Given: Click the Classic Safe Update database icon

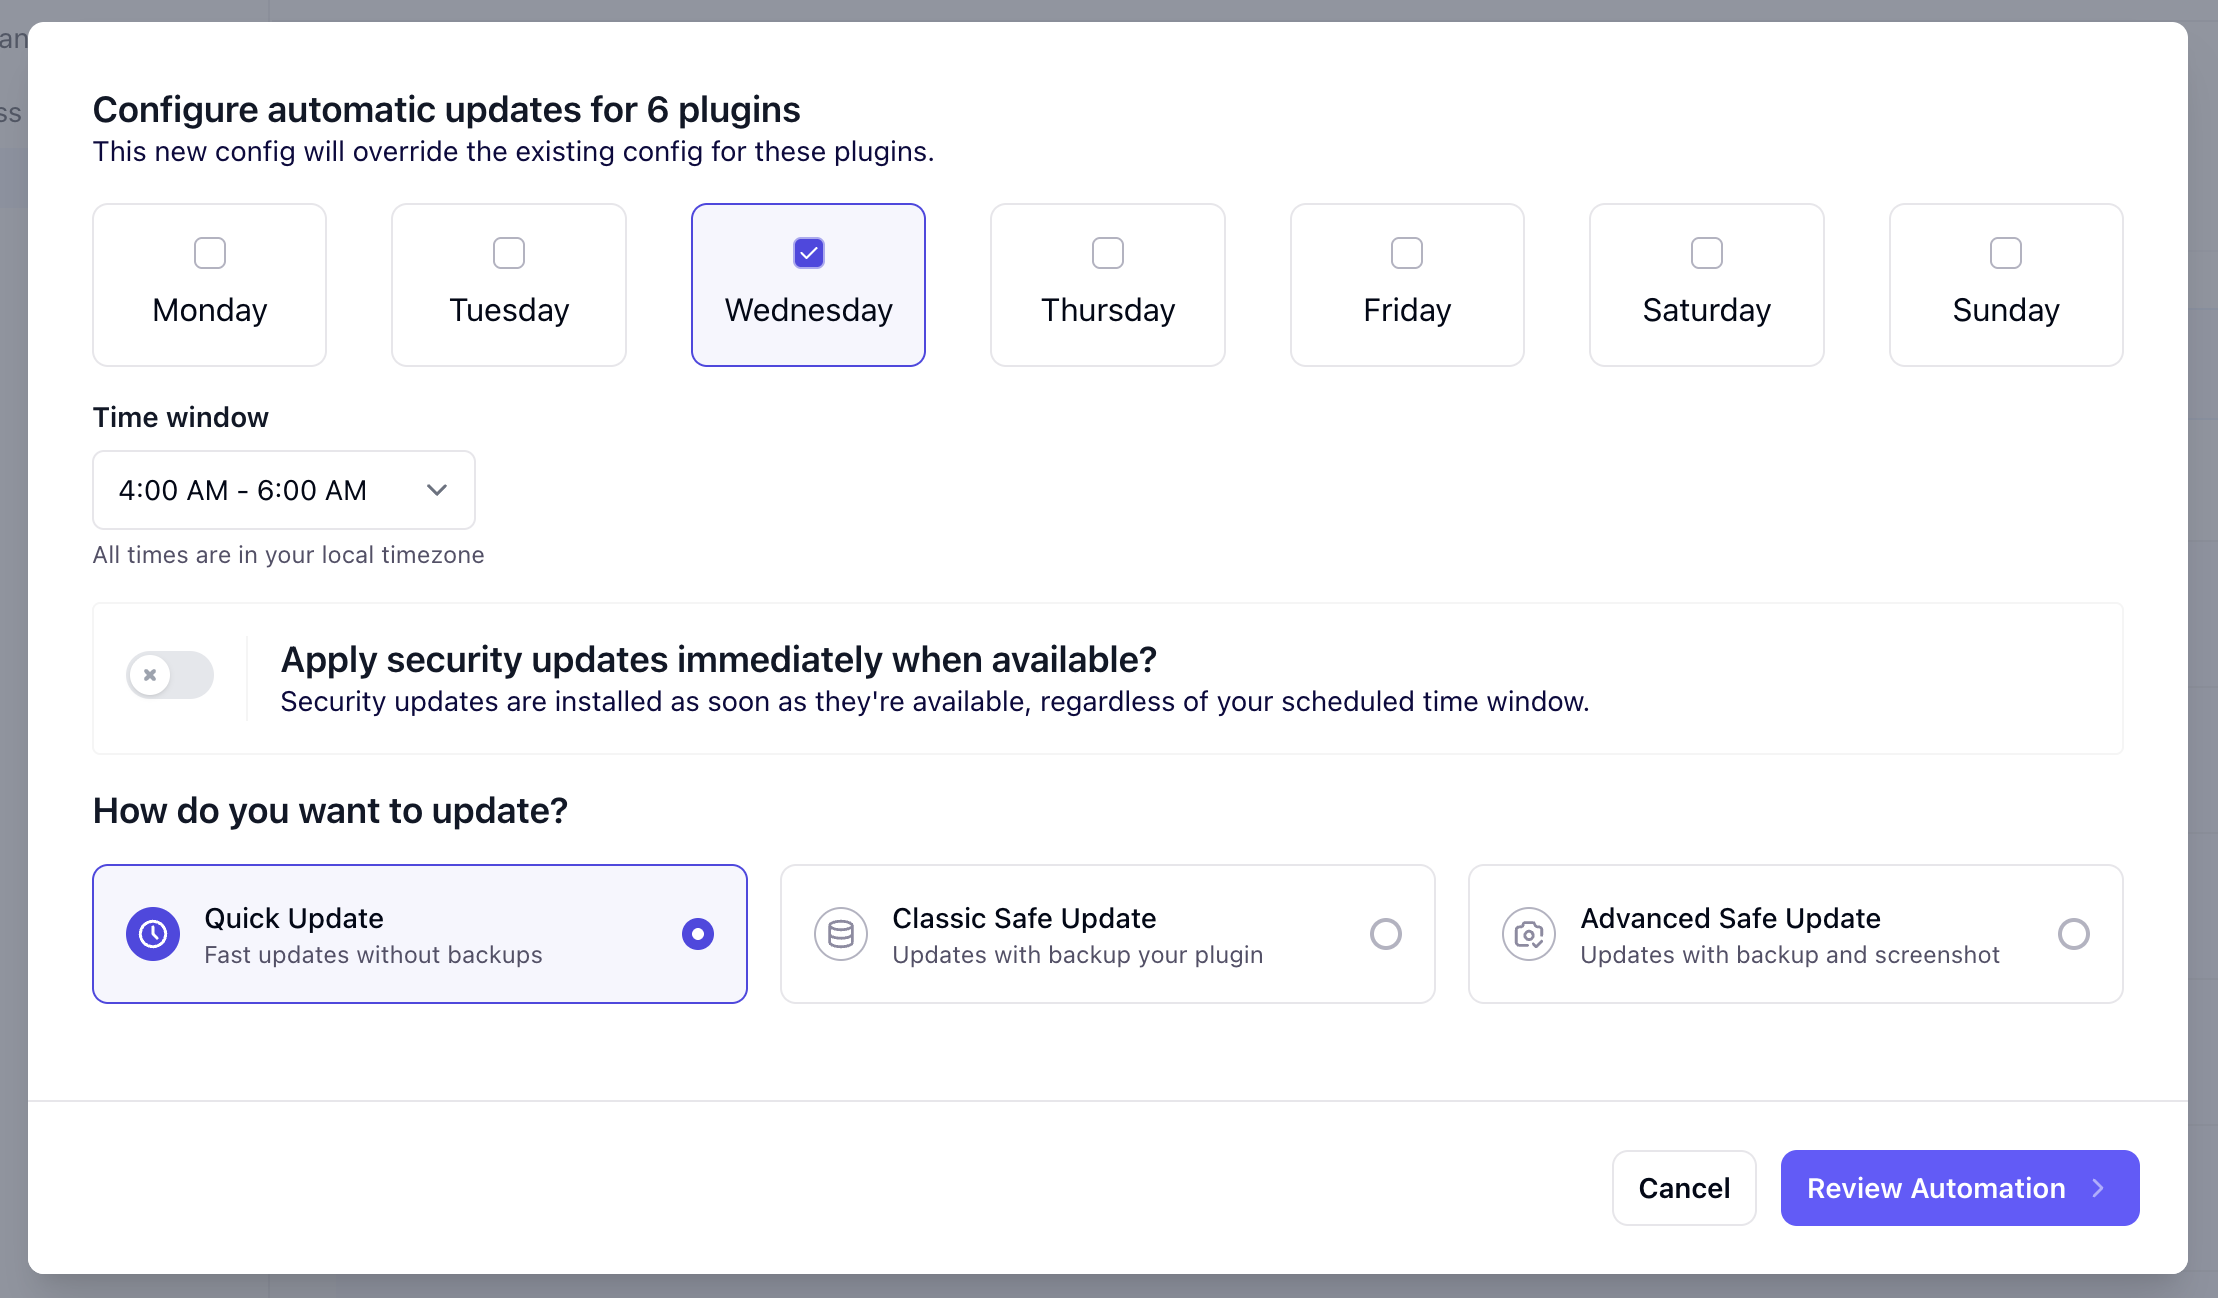Looking at the screenshot, I should tap(841, 934).
